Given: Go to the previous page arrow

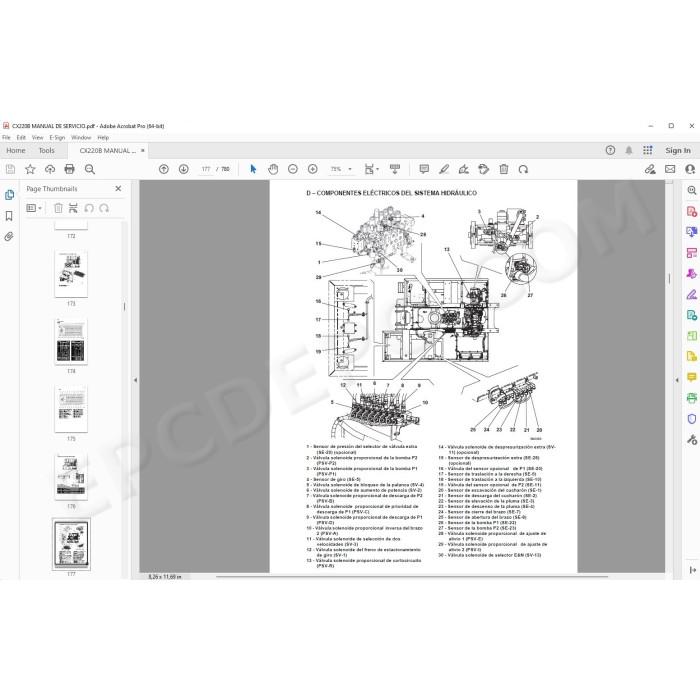Looking at the screenshot, I should point(164,169).
